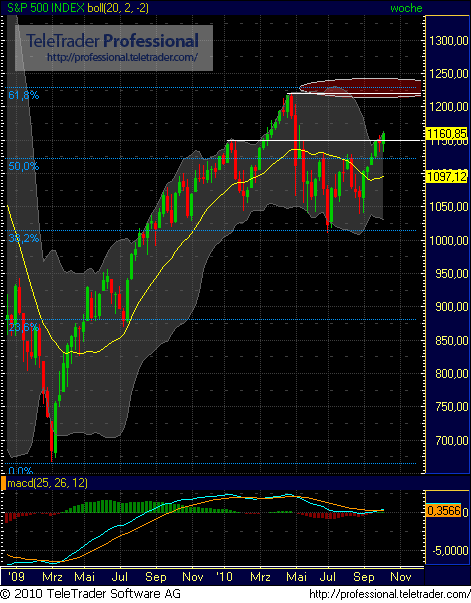Click the 700,00 price axis label
The width and height of the screenshot is (471, 603).
(452, 440)
